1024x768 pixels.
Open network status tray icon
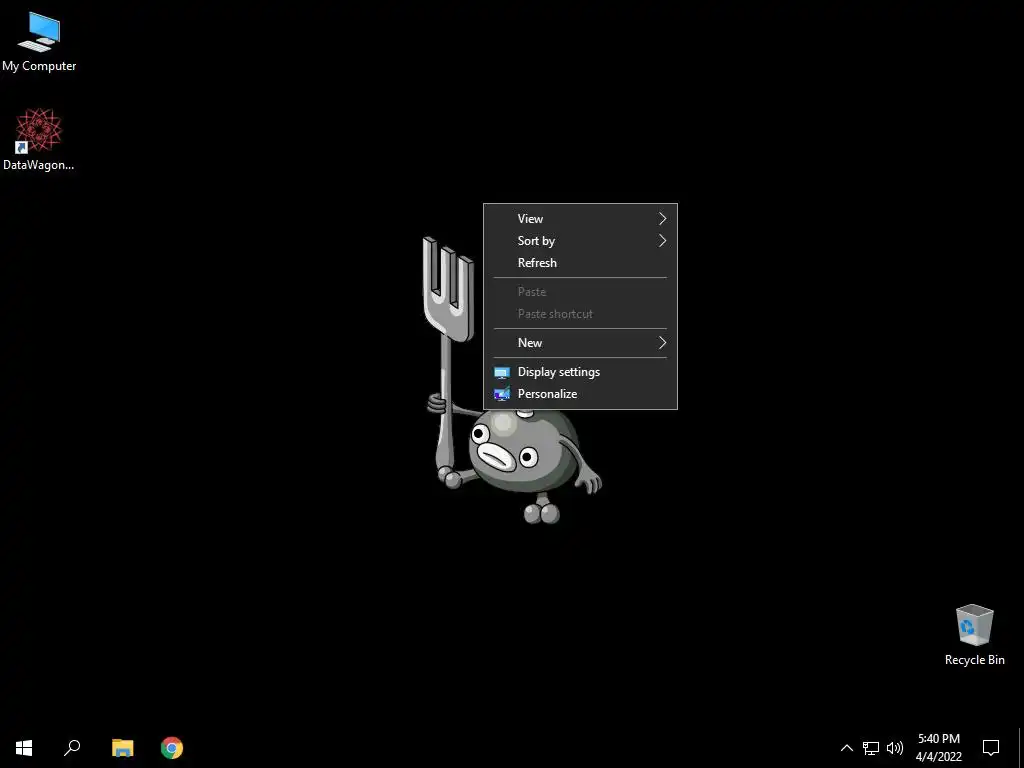point(871,748)
